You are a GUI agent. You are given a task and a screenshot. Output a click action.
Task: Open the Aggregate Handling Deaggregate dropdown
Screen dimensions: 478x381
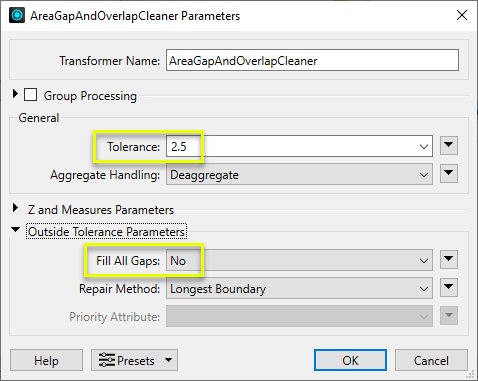(299, 174)
